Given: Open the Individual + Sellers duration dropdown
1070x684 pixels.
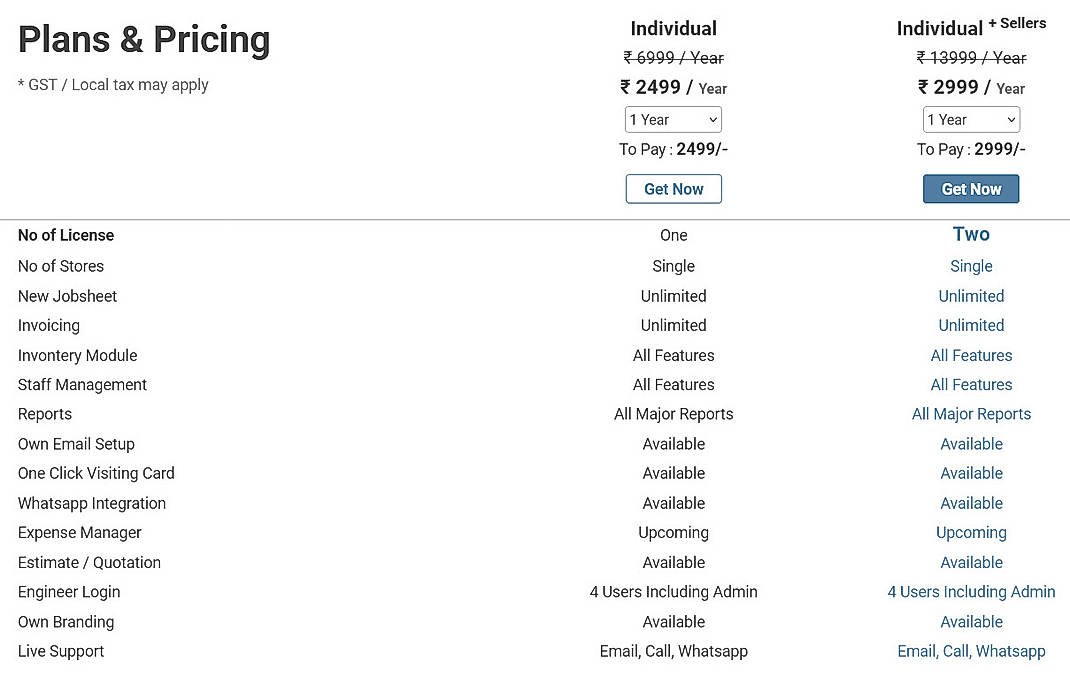Looking at the screenshot, I should (971, 119).
